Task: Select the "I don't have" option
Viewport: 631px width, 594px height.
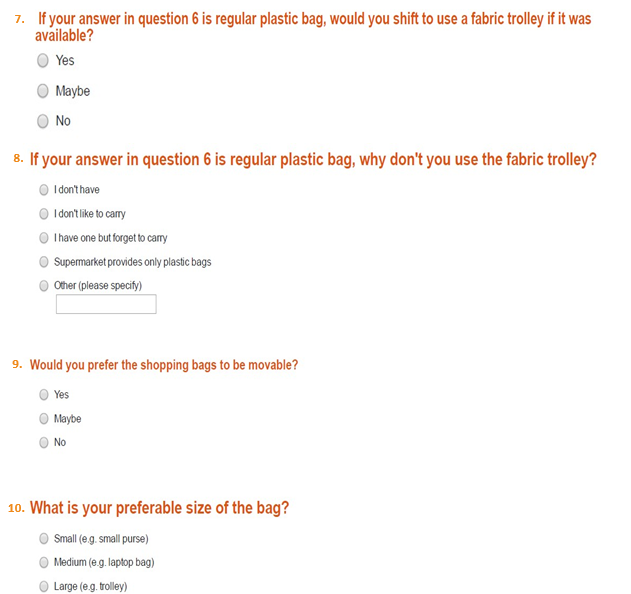Action: point(43,189)
